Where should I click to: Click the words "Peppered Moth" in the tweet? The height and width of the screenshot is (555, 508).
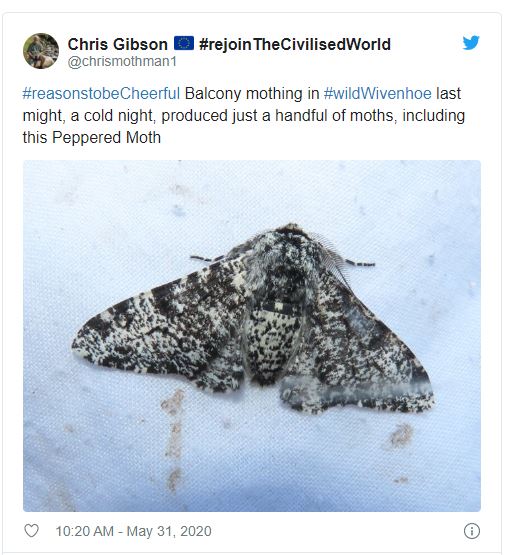(x=106, y=137)
